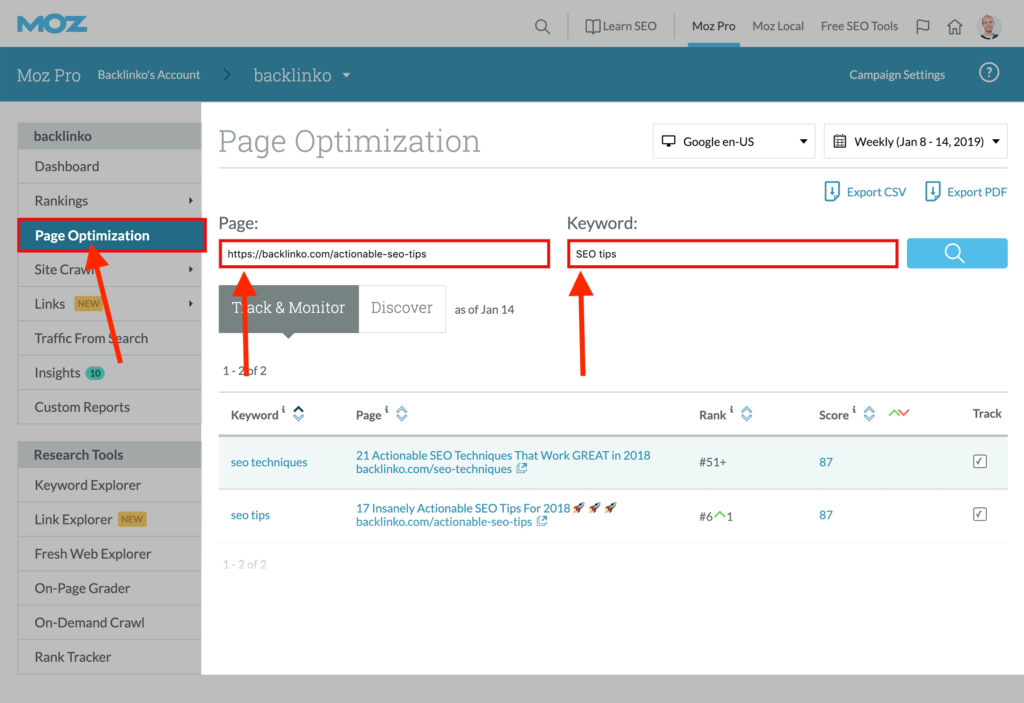The image size is (1024, 703).
Task: Click the Export CSV download icon
Action: click(832, 192)
